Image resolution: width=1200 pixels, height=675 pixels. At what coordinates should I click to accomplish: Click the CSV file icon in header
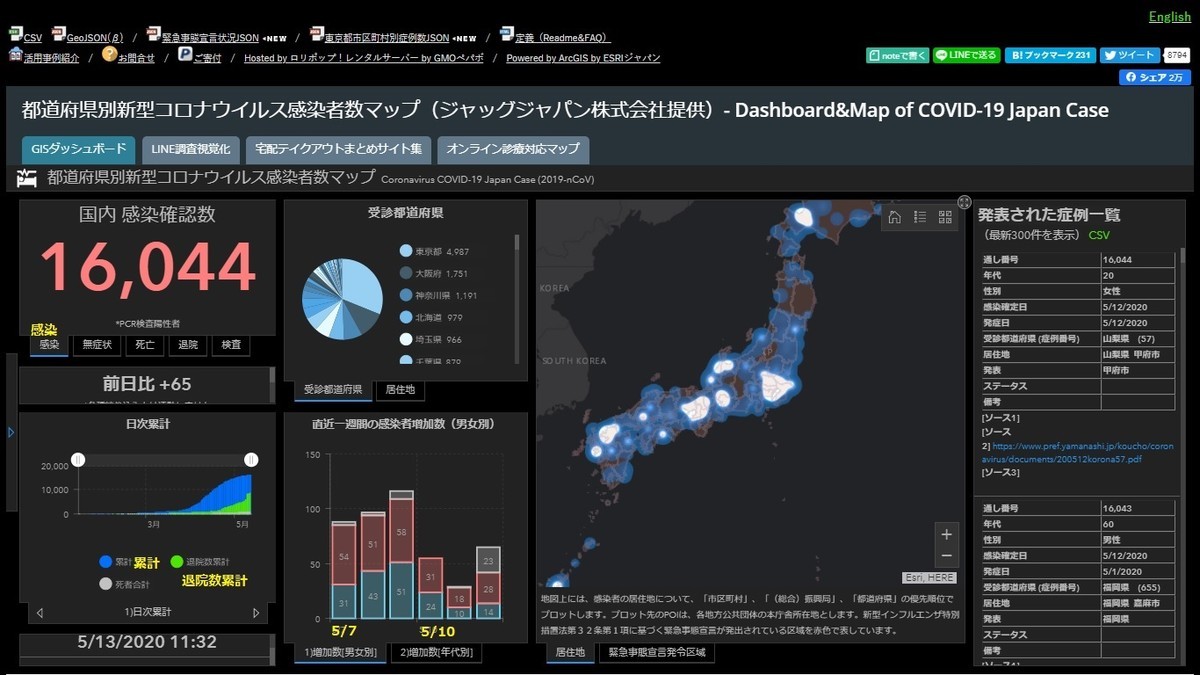click(15, 34)
